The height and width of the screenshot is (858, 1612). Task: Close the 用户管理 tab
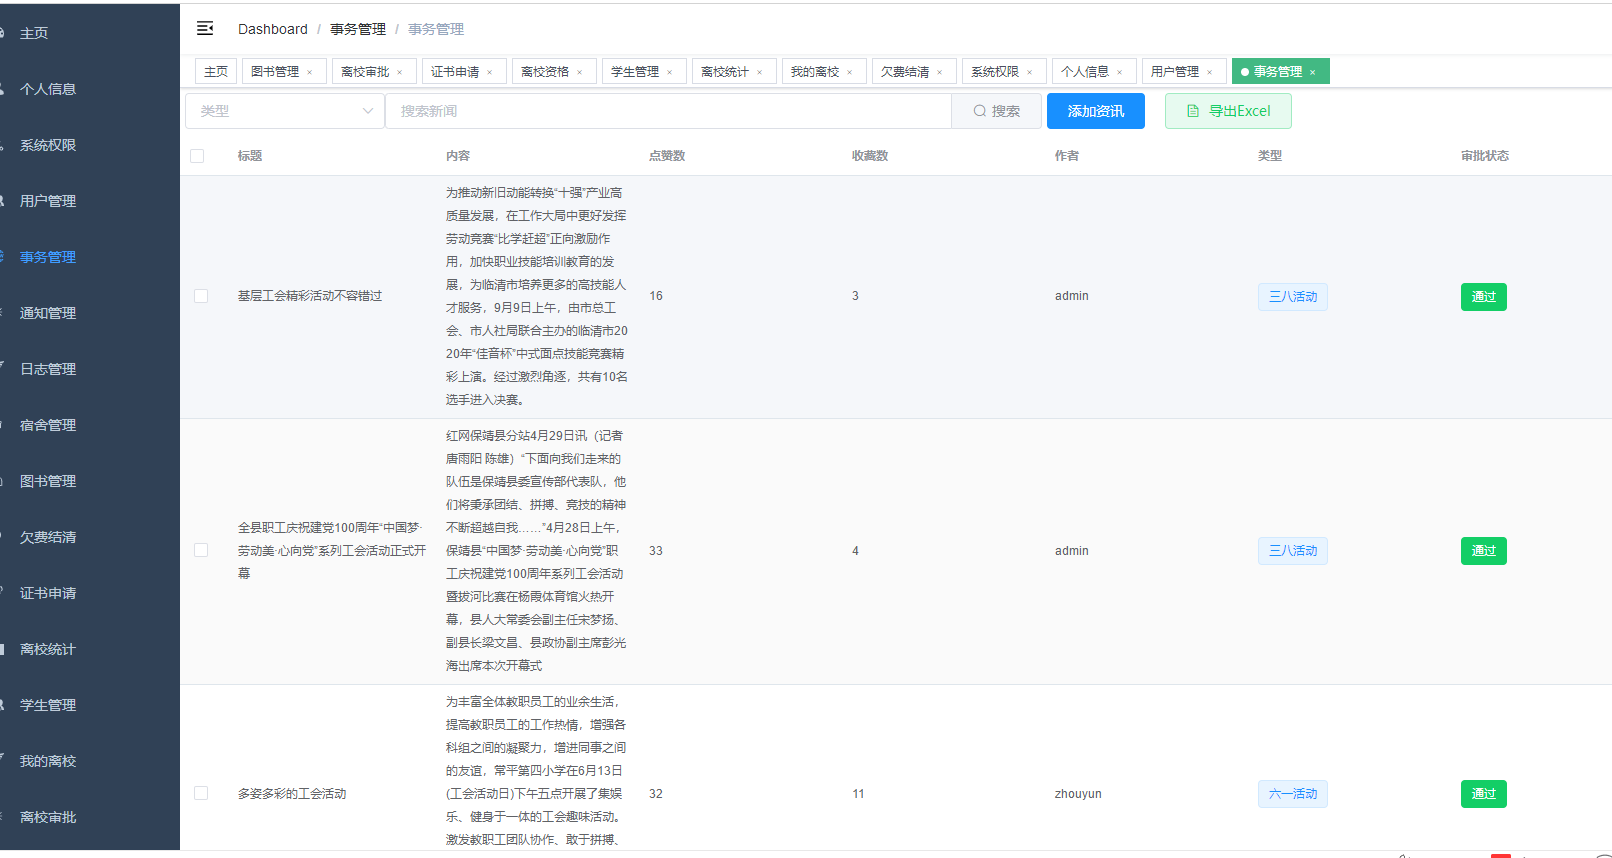click(1210, 72)
